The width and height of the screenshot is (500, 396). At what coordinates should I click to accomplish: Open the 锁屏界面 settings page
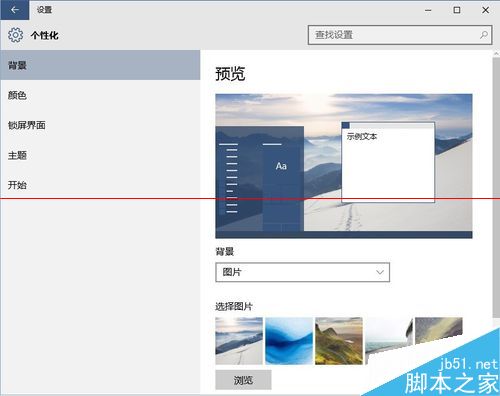tap(100, 125)
